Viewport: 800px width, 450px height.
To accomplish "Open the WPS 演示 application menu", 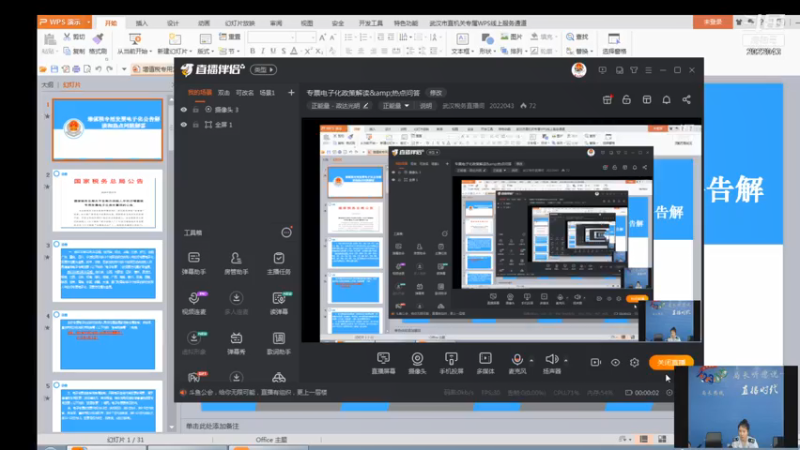I will tap(64, 22).
